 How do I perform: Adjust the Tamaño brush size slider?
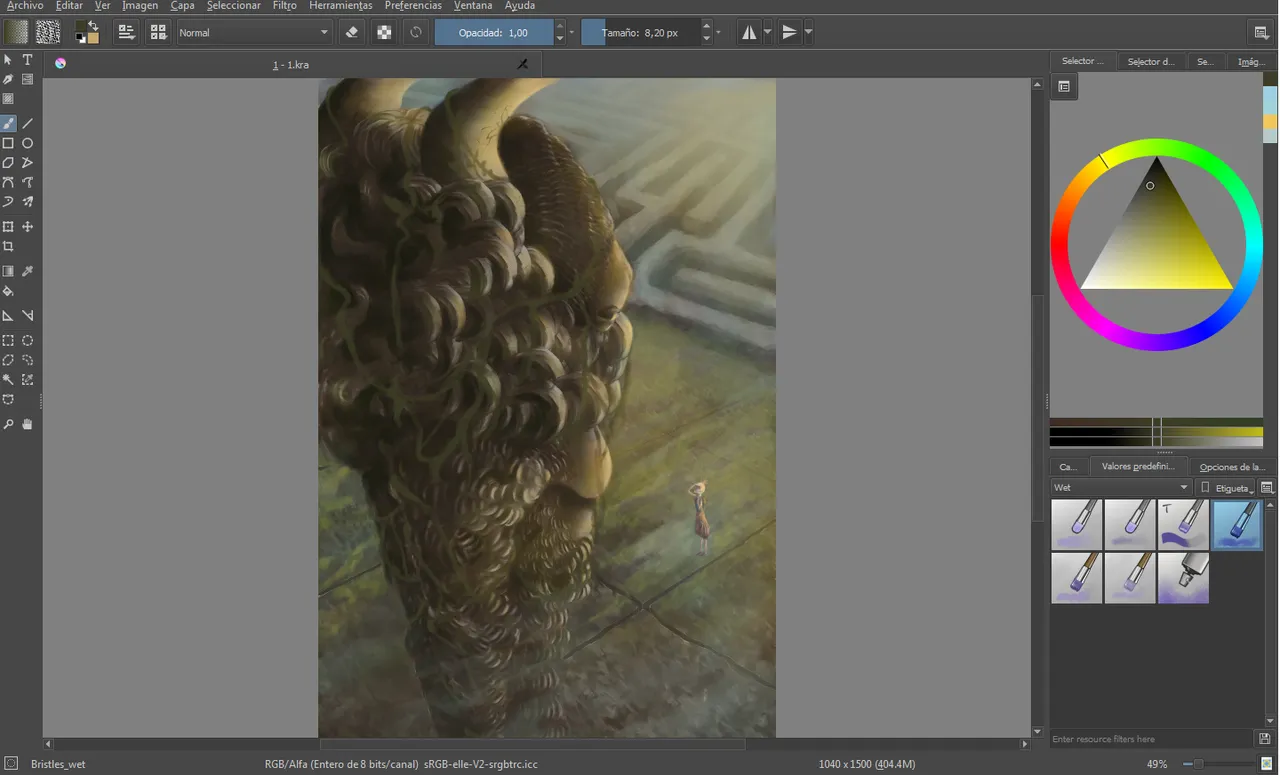[x=640, y=32]
